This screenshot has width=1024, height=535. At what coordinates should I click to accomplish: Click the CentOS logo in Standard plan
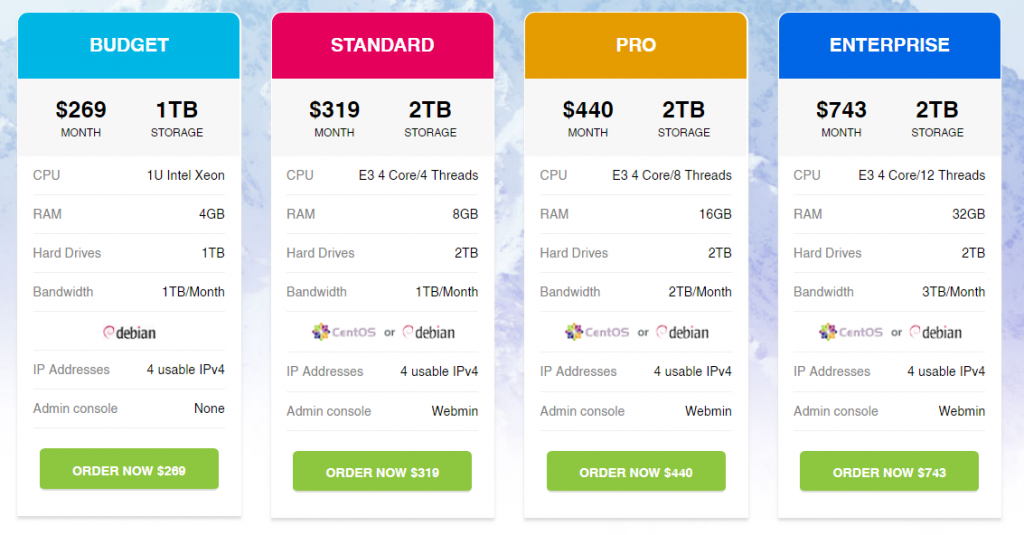point(344,332)
